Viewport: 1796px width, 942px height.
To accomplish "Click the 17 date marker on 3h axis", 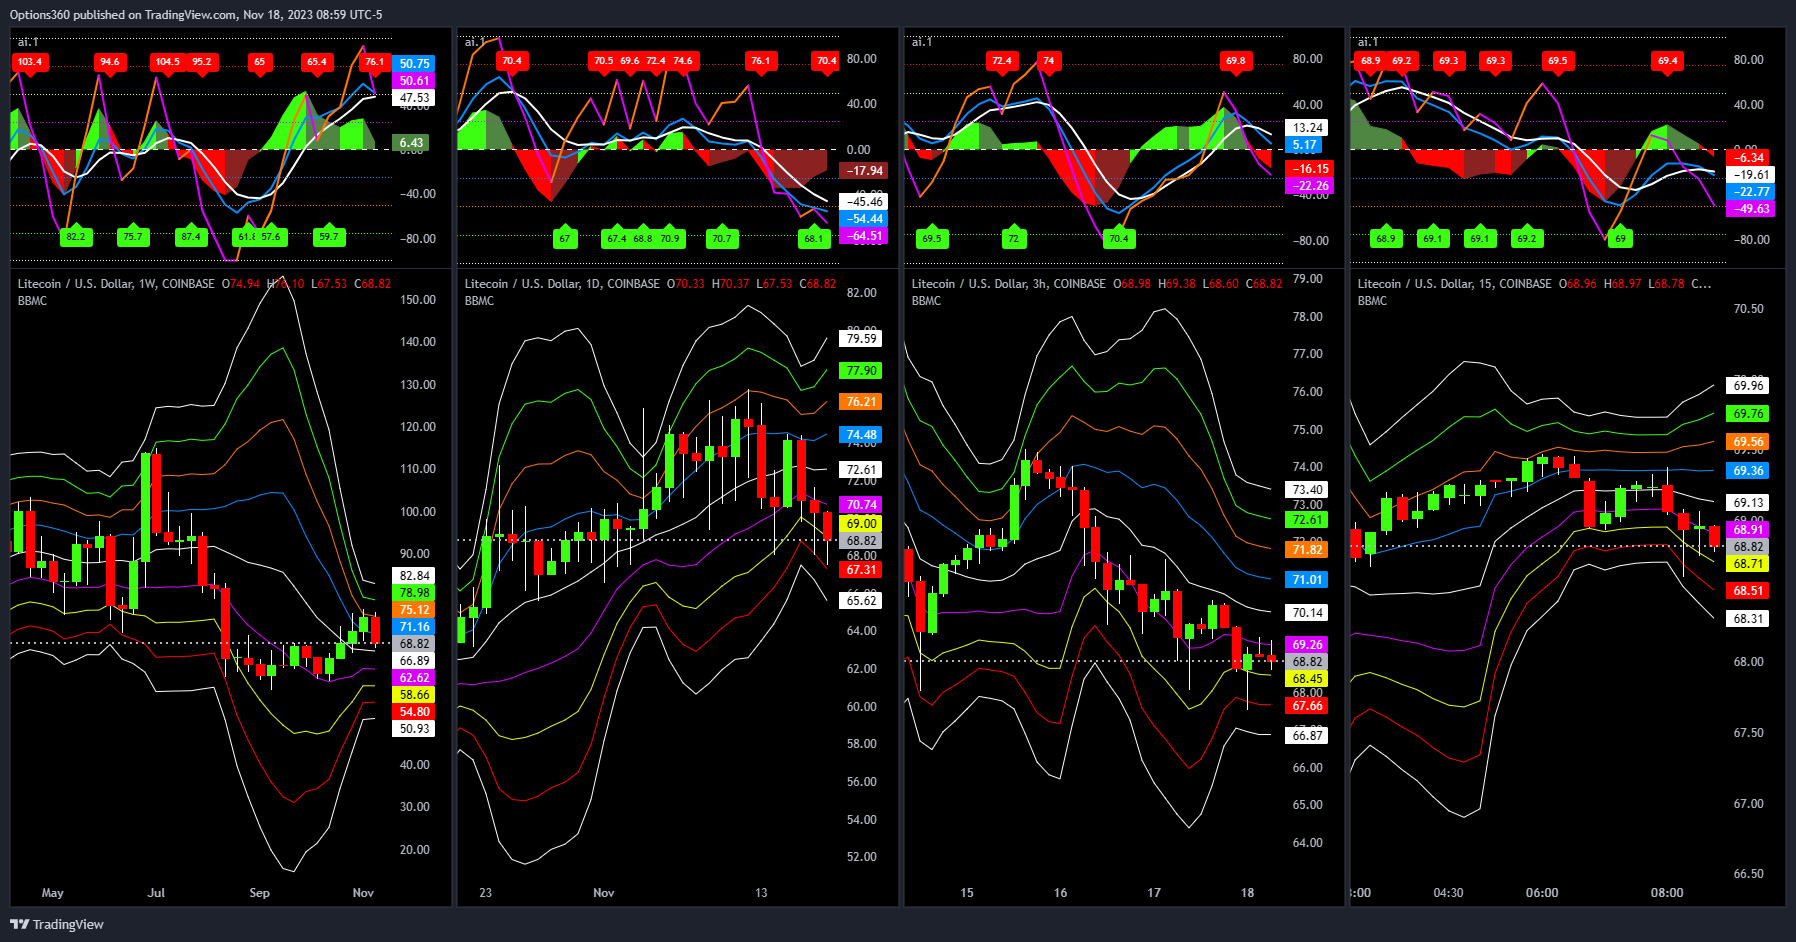I will point(1154,893).
